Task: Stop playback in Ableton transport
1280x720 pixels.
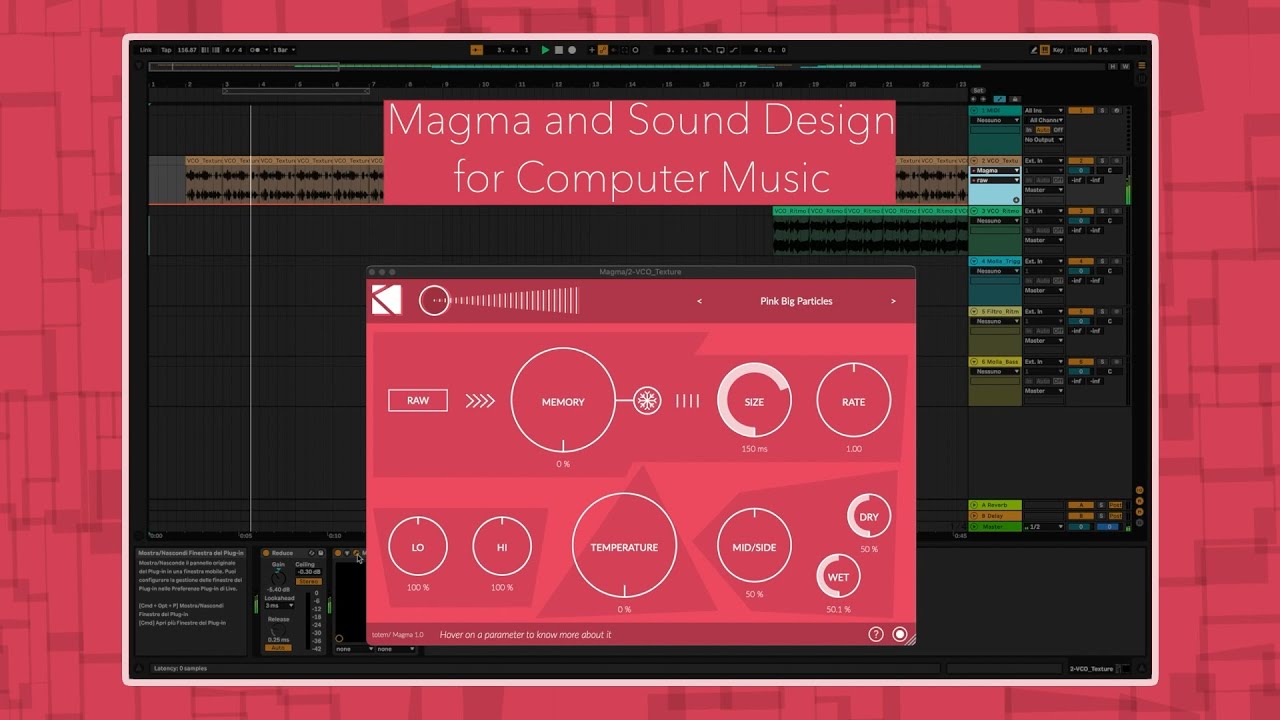Action: 559,50
